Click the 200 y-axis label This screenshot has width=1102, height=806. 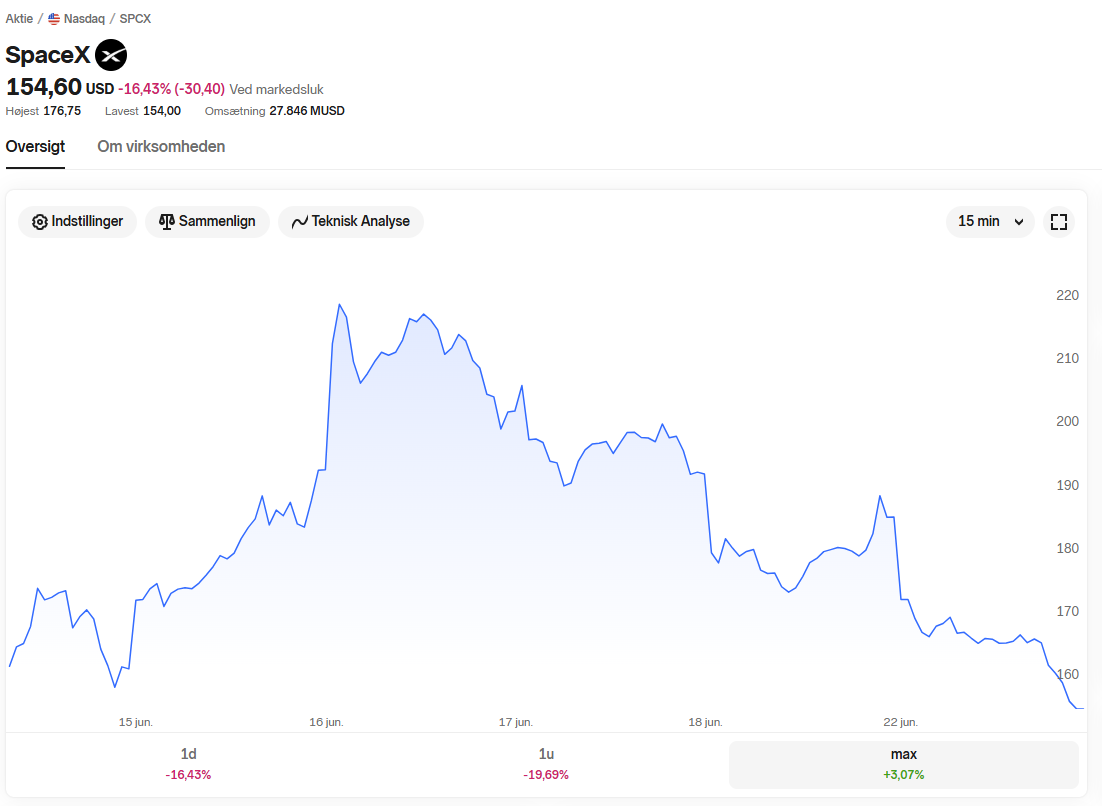[x=1067, y=422]
